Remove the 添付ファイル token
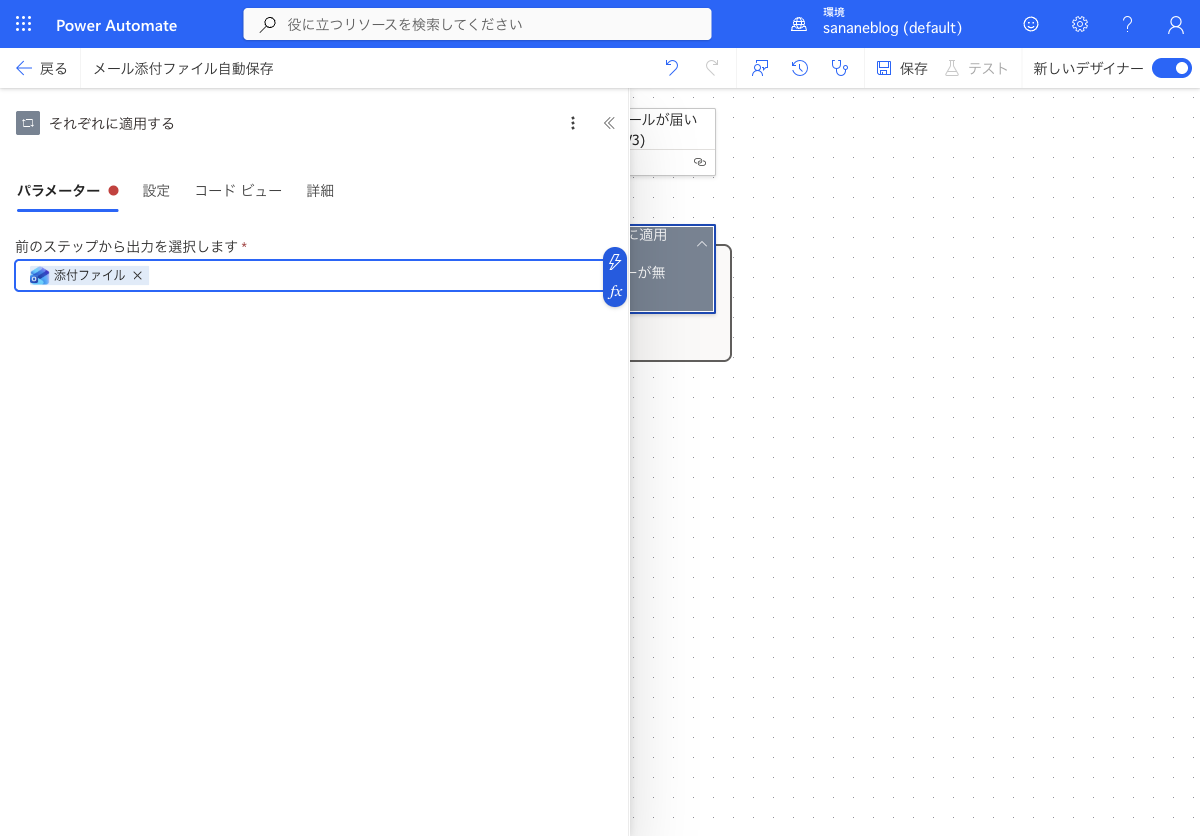 138,275
